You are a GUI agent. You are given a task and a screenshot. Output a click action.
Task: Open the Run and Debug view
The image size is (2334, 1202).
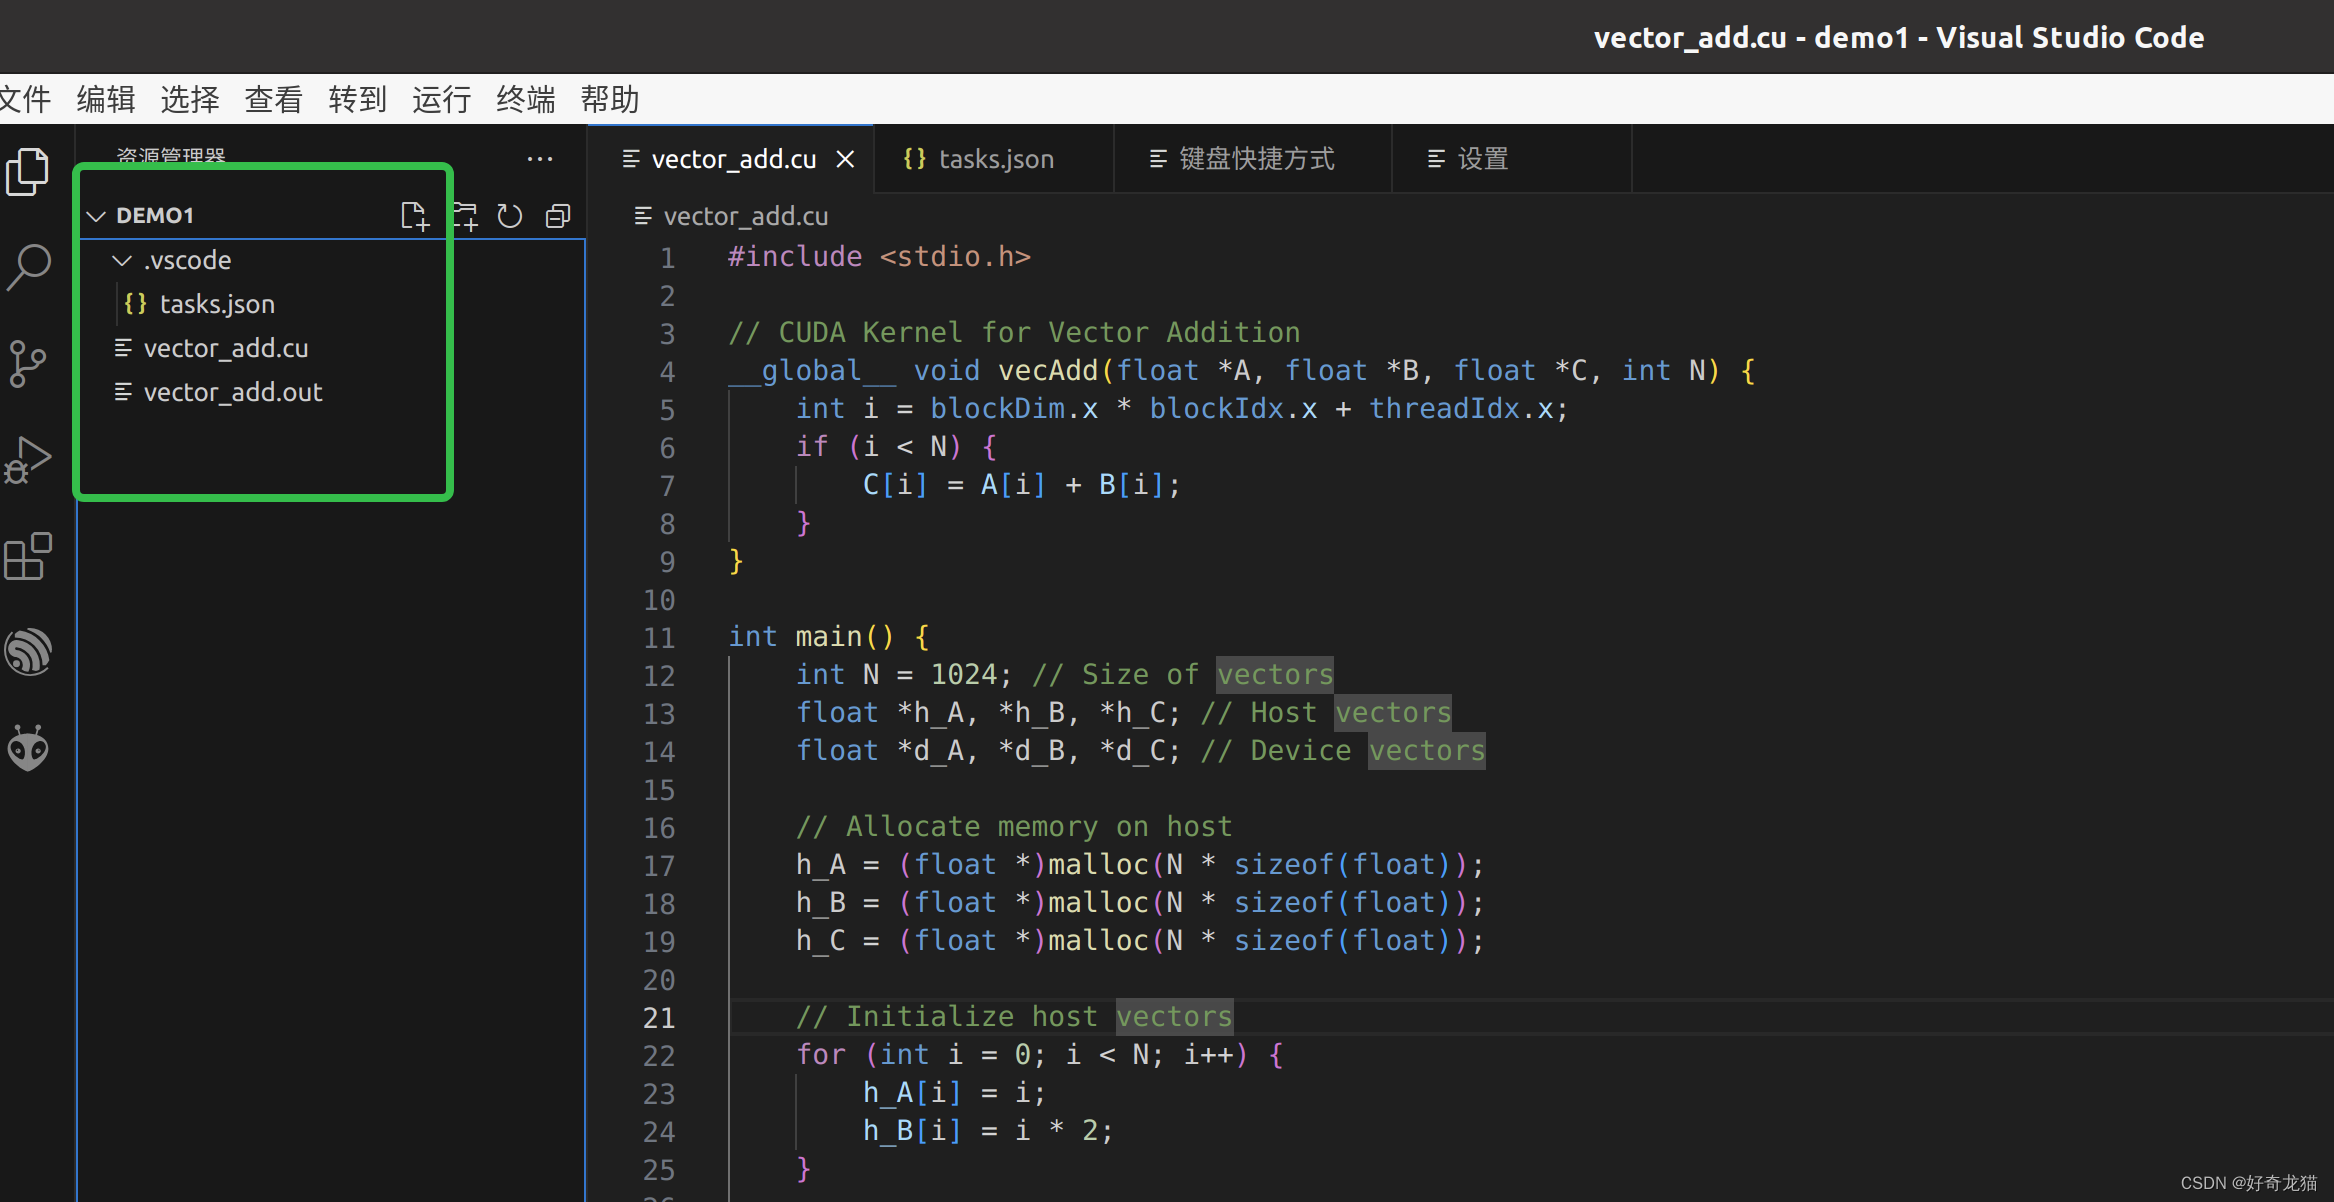27,460
